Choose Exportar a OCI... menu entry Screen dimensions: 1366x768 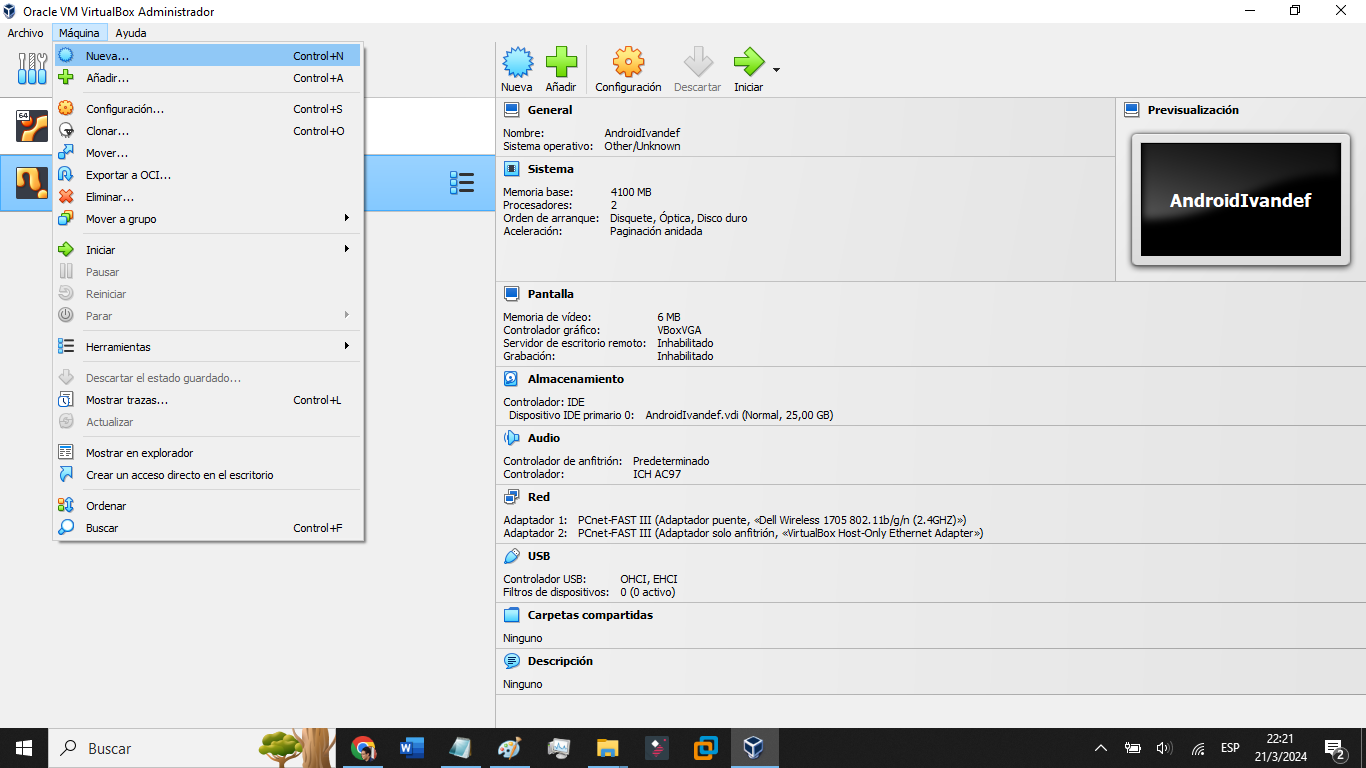[x=208, y=175]
